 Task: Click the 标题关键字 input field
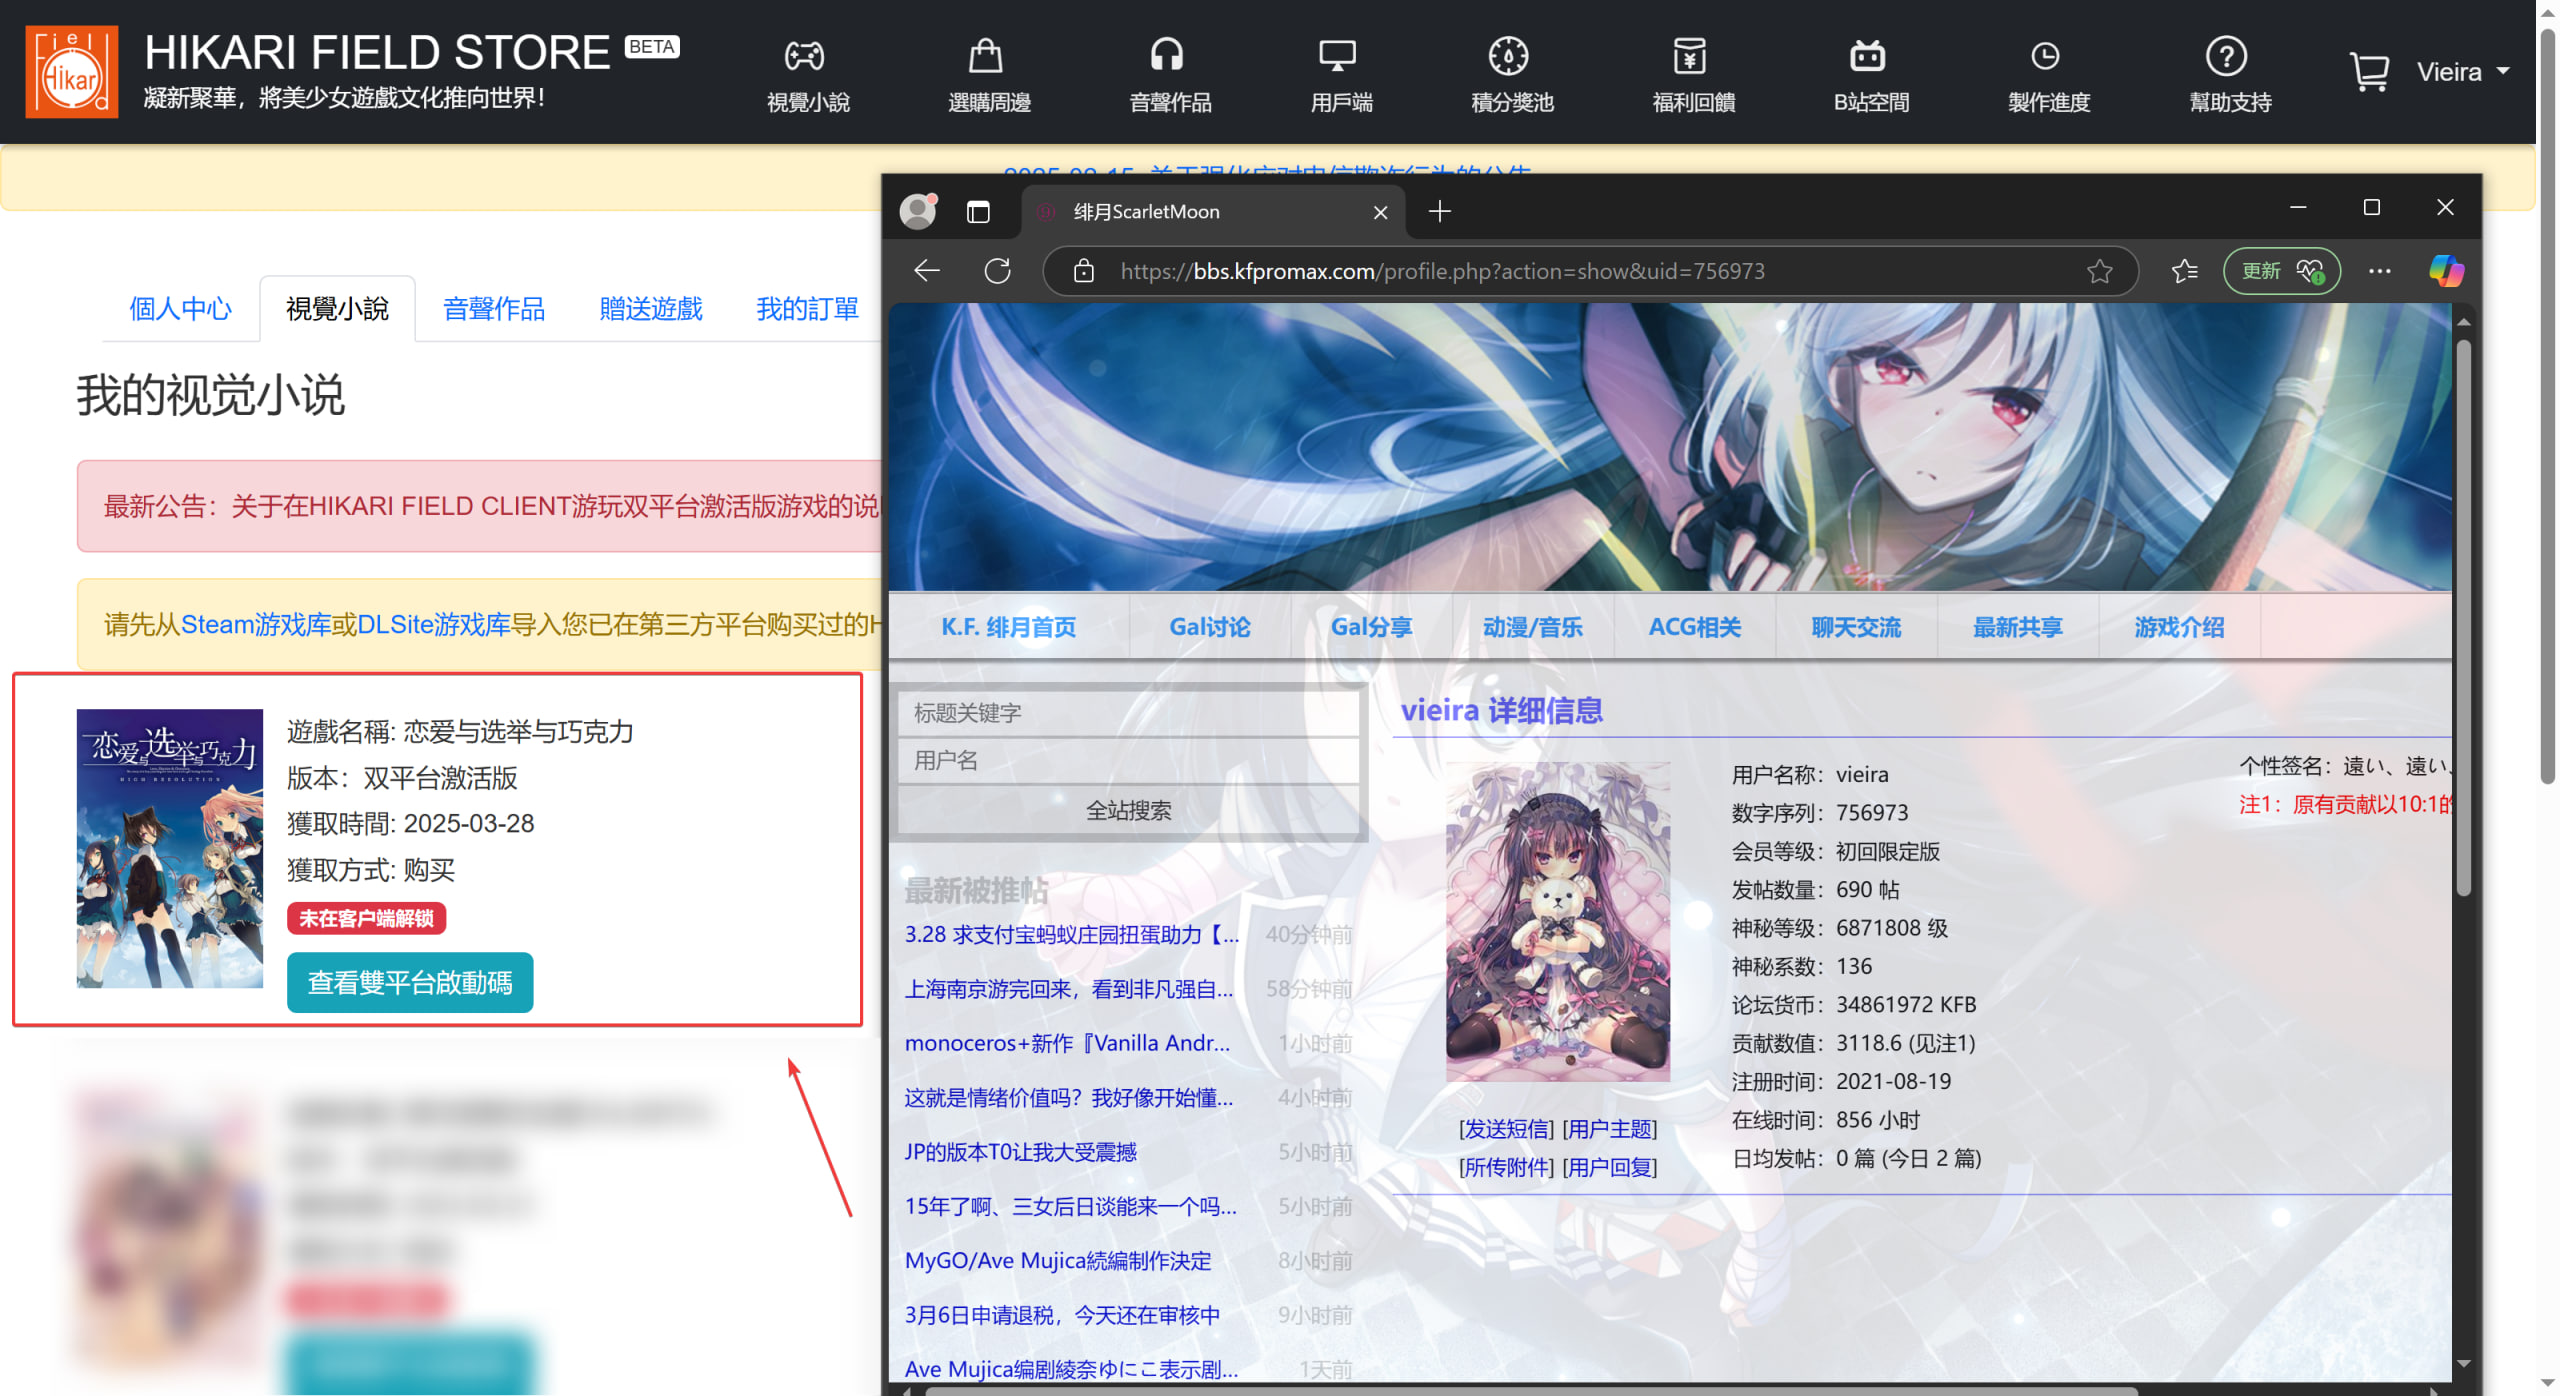[1128, 713]
